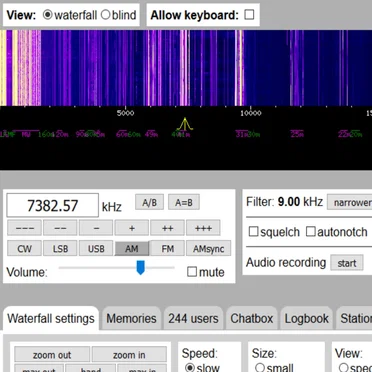Tune down a small step with single minus button
The width and height of the screenshot is (372, 372).
coord(96,228)
